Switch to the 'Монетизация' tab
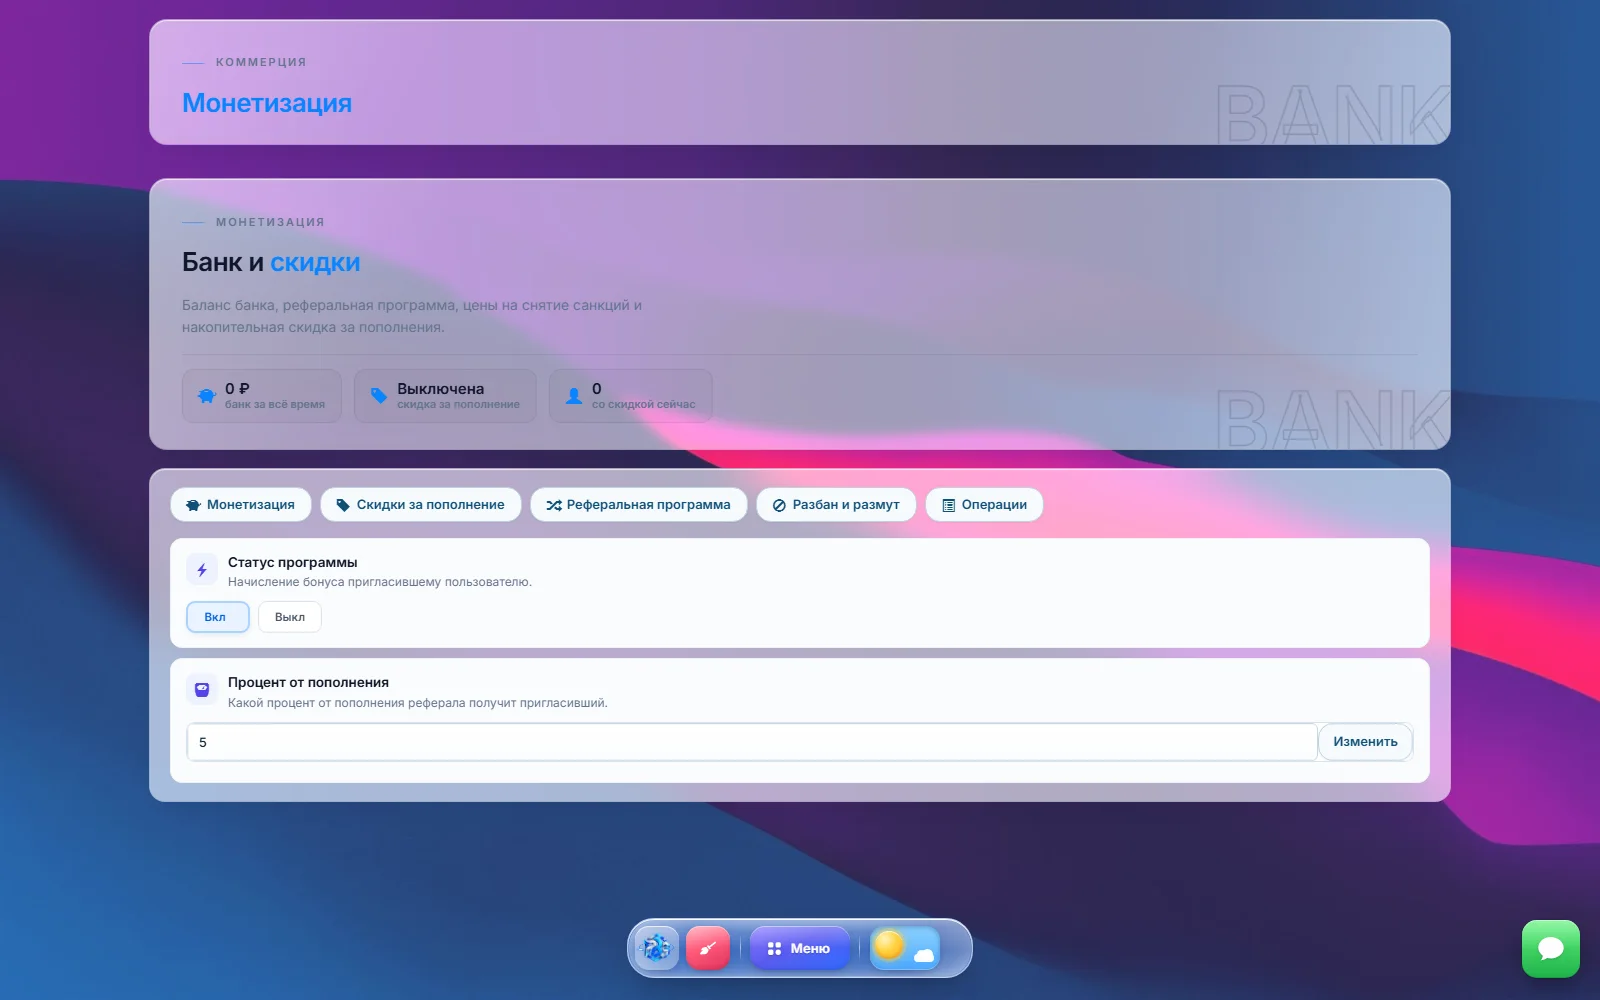Viewport: 1600px width, 1000px height. tap(241, 505)
